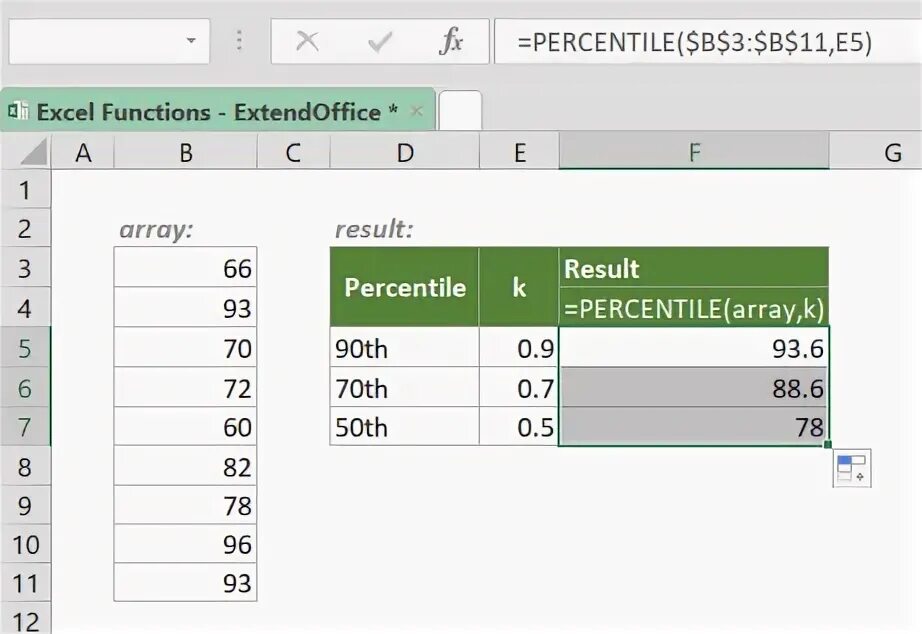Click the Enter checkmark icon in formula bar

(380, 41)
